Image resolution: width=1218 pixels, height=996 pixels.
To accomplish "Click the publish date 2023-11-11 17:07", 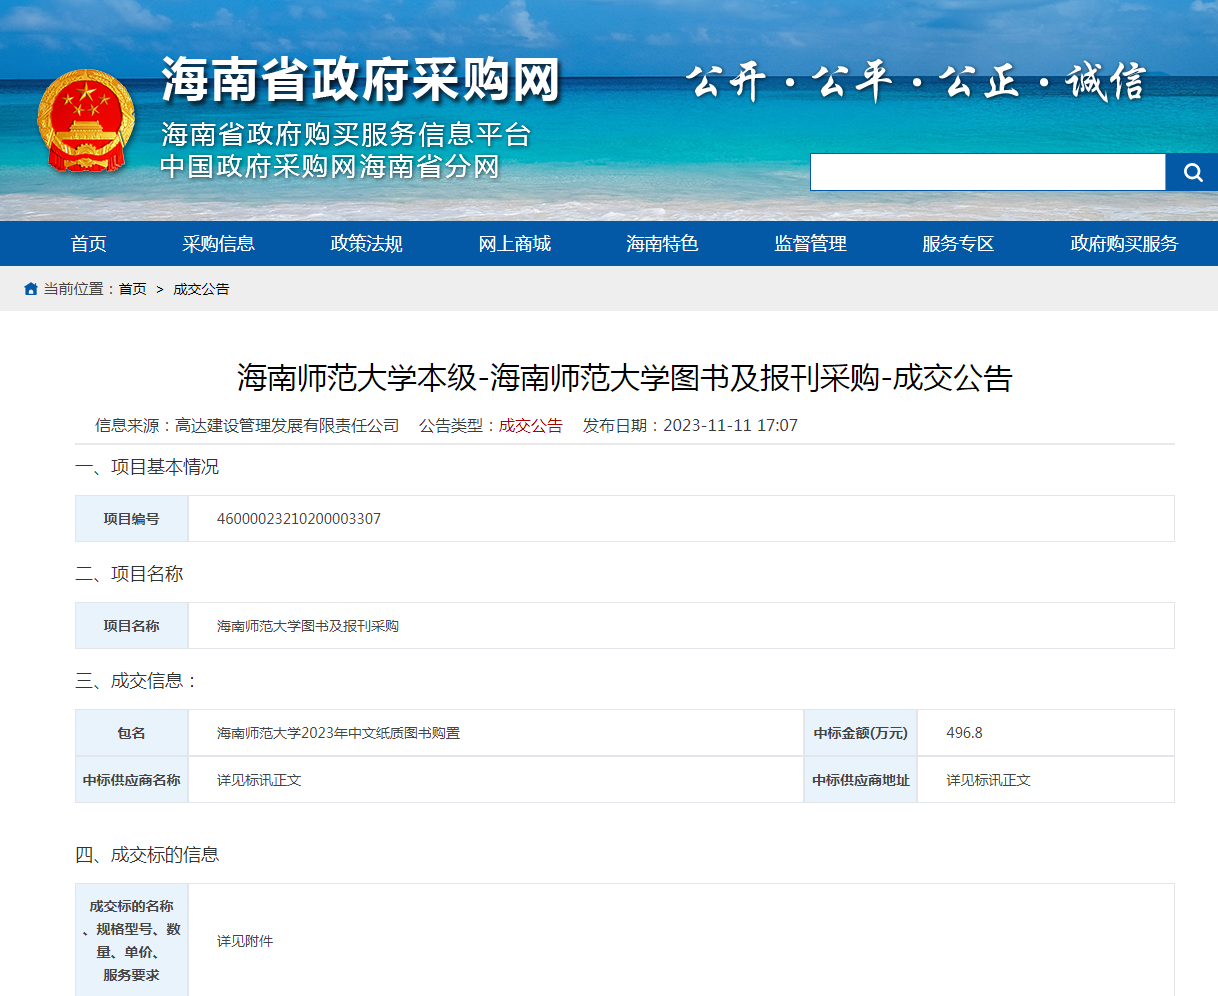I will (731, 425).
